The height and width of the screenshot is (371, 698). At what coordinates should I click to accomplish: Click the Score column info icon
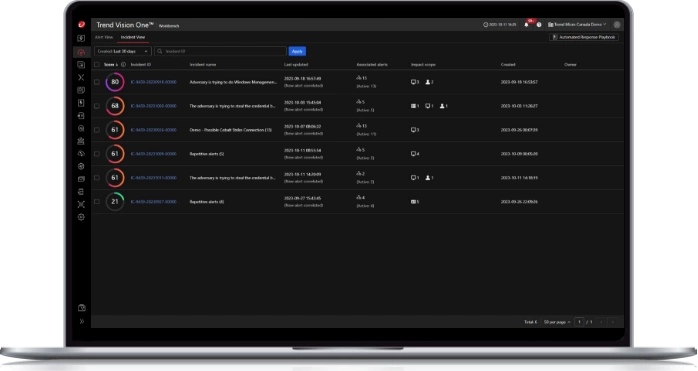[x=123, y=65]
